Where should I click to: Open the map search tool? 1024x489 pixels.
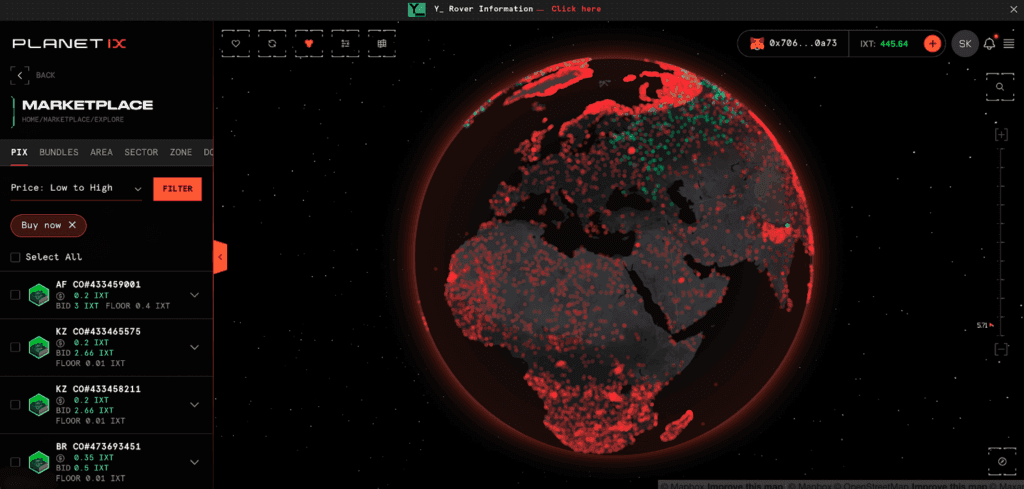pyautogui.click(x=1001, y=87)
